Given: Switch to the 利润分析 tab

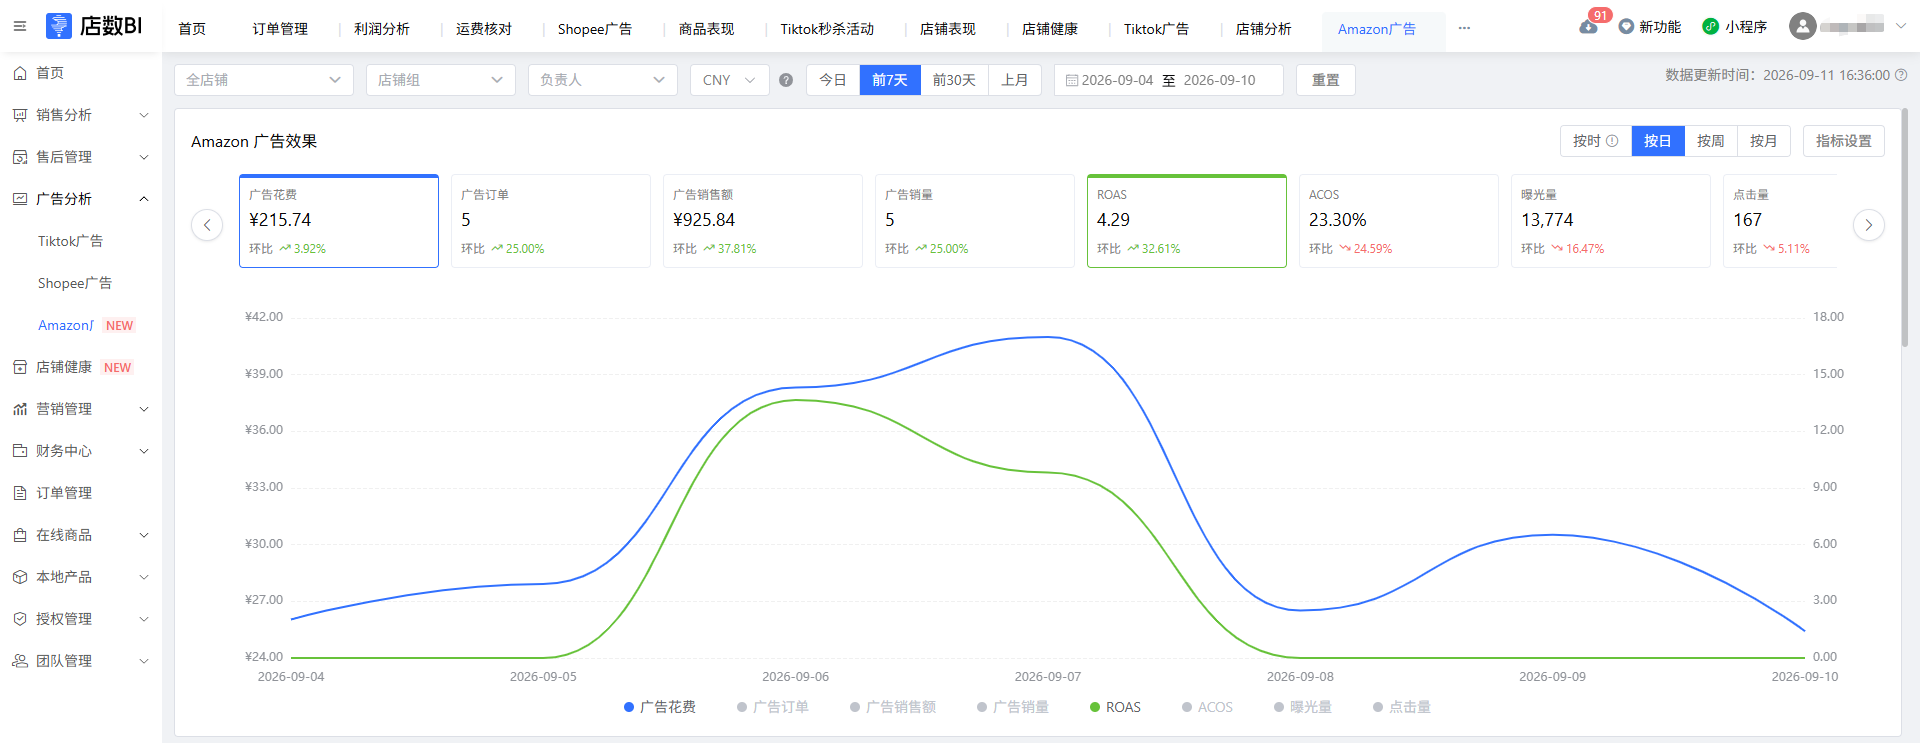Looking at the screenshot, I should click(382, 29).
